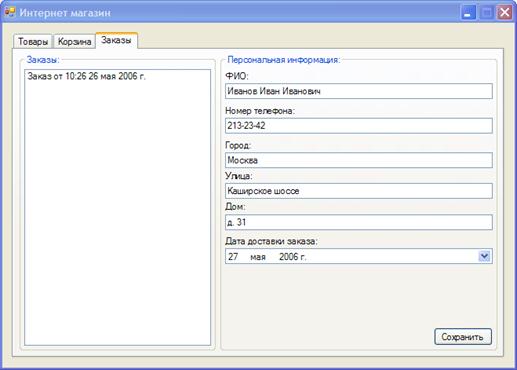Click the Заказы group label
This screenshot has width=517, height=370.
click(x=43, y=60)
